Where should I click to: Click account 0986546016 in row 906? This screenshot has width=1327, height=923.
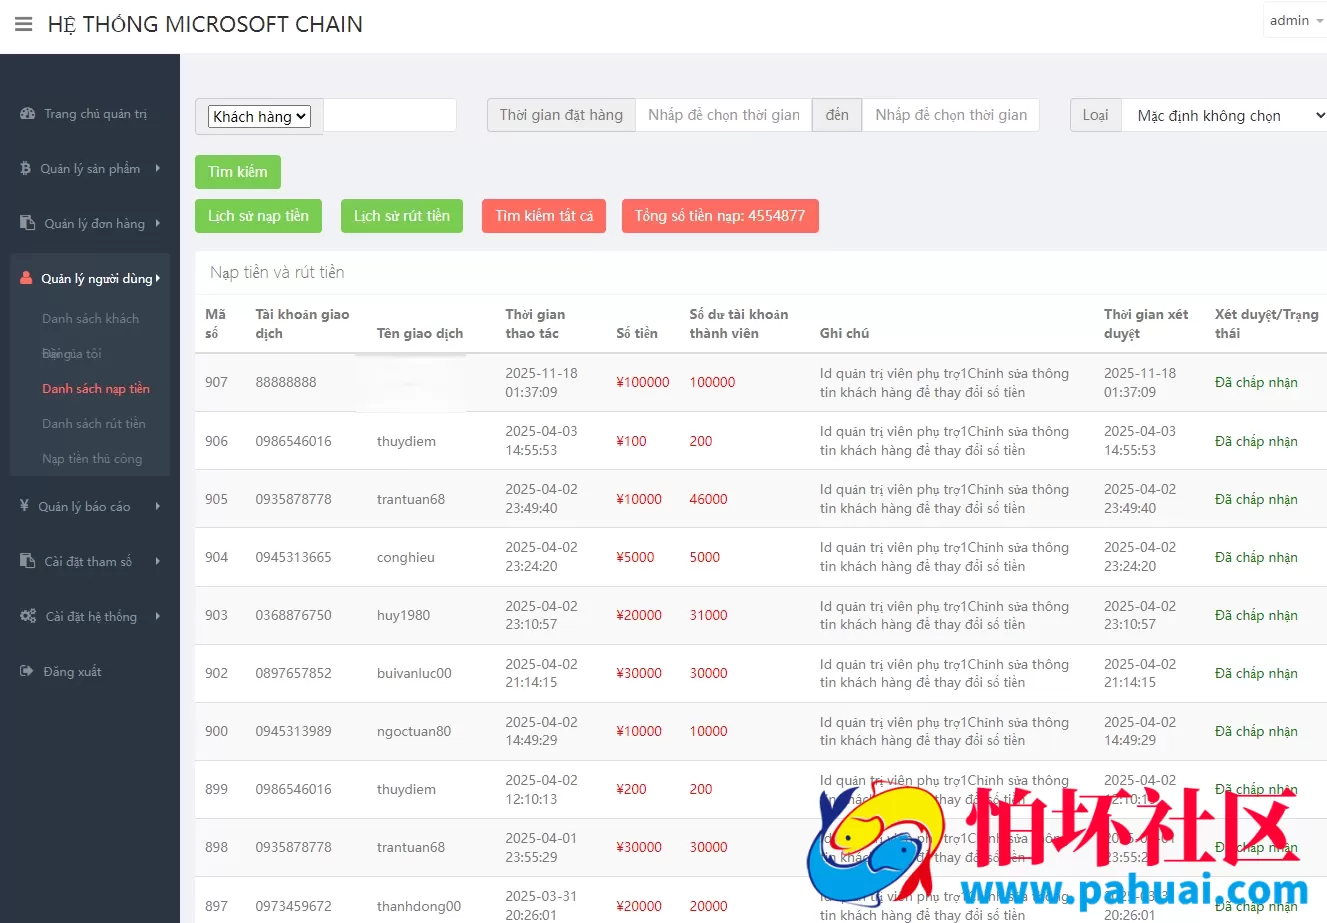pos(293,441)
